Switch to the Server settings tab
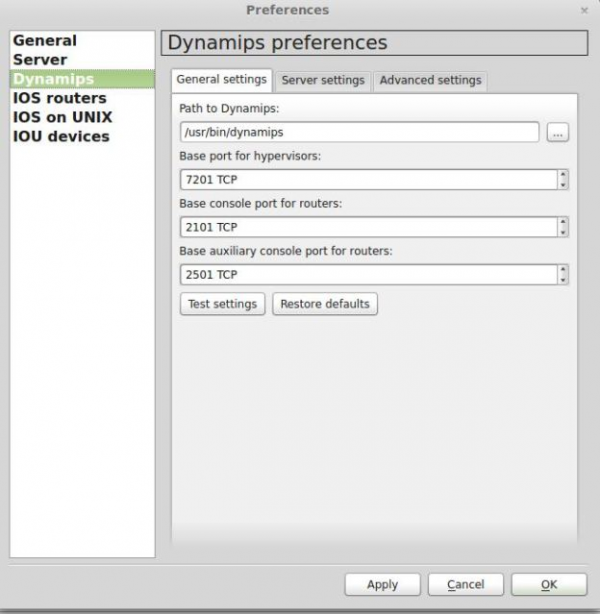 click(x=323, y=81)
